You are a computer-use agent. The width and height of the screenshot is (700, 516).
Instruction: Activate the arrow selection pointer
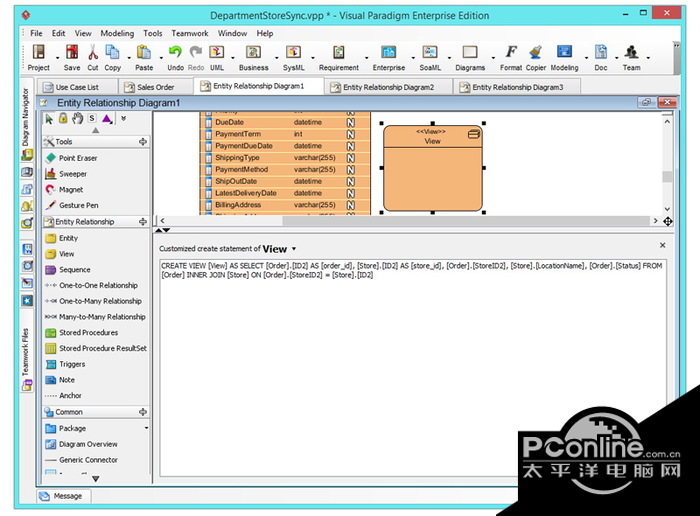pos(49,119)
